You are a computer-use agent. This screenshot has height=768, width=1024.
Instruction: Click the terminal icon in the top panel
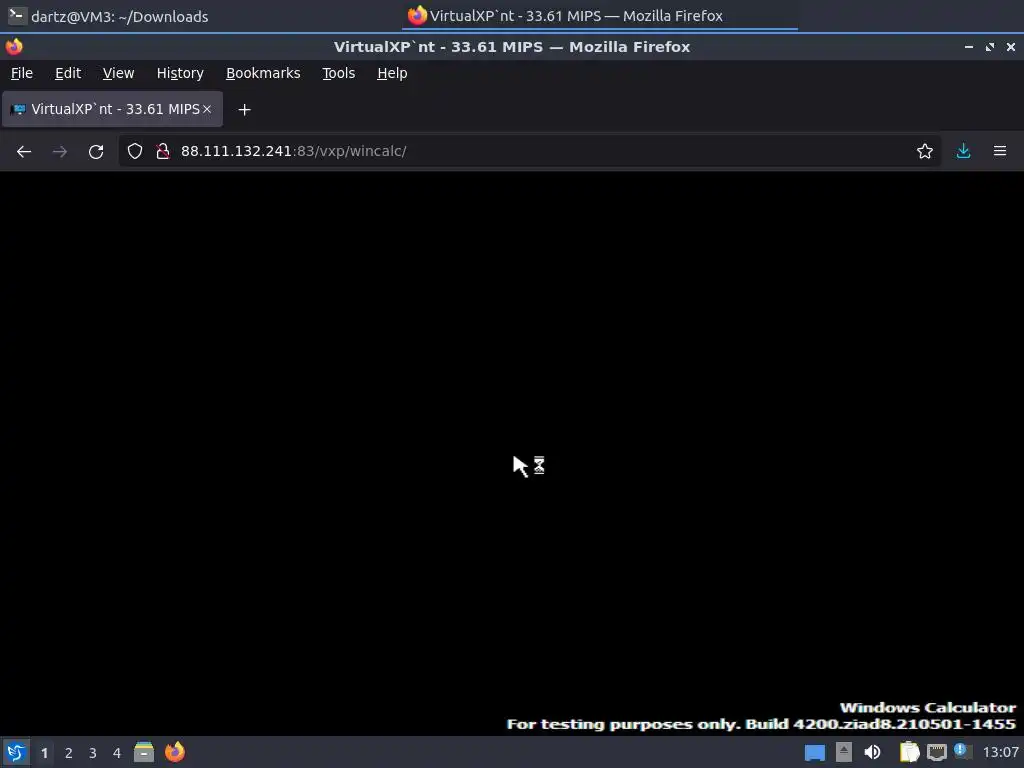(x=17, y=16)
